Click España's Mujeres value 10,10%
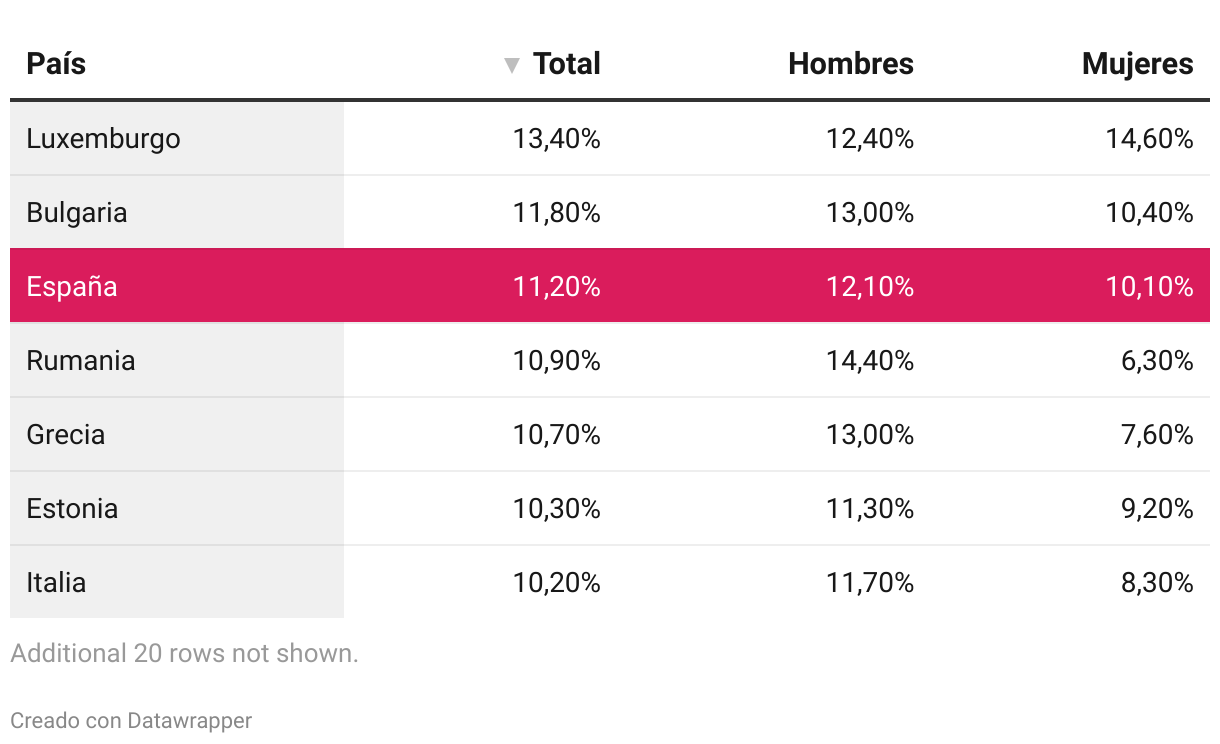 click(1149, 286)
